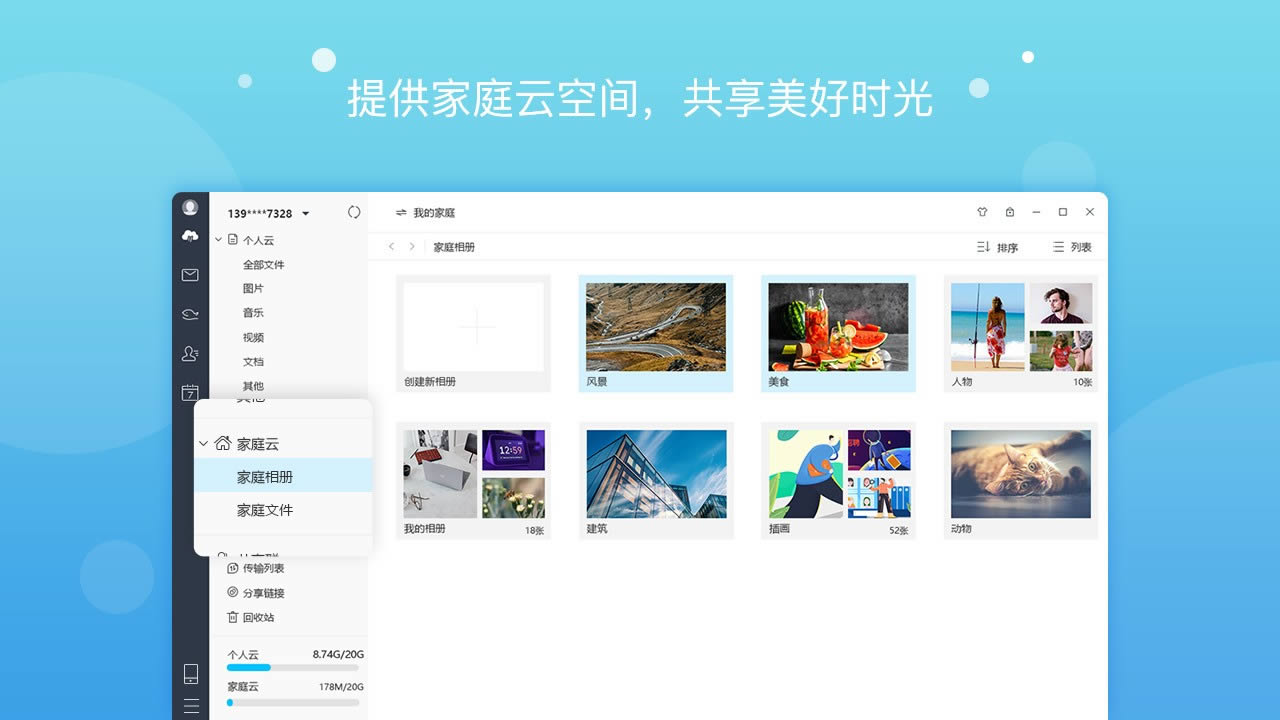The image size is (1280, 720).
Task: Open the 插画 album thumbnail
Action: point(838,474)
